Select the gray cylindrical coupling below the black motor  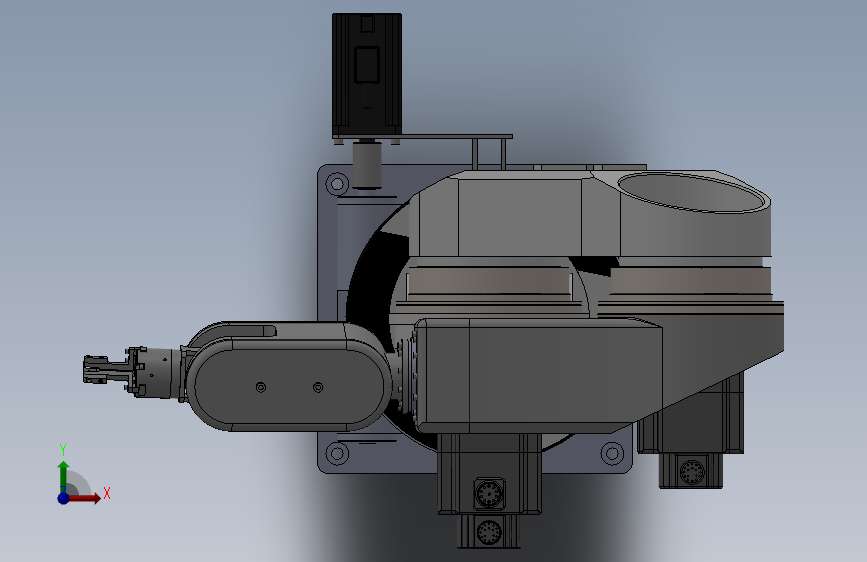click(x=367, y=164)
